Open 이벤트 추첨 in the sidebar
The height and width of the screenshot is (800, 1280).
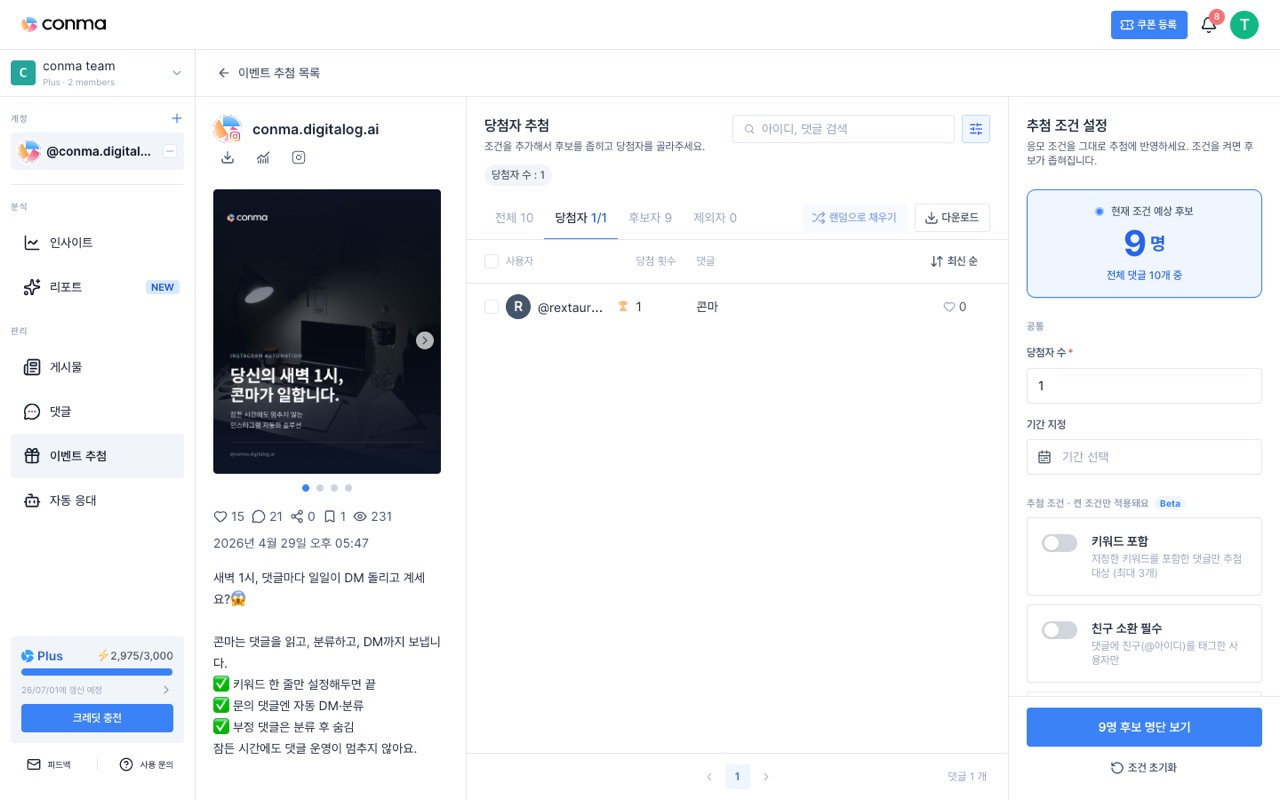click(x=97, y=456)
